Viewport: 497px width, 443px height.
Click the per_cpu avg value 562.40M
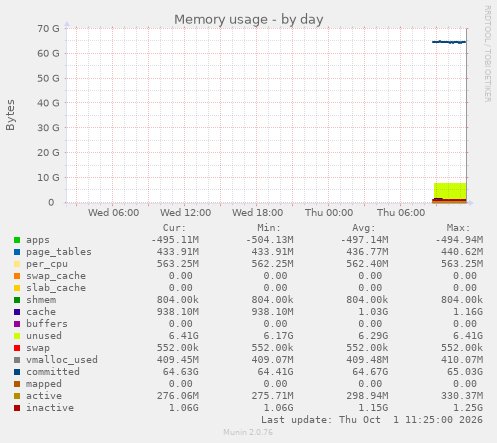[x=367, y=264]
